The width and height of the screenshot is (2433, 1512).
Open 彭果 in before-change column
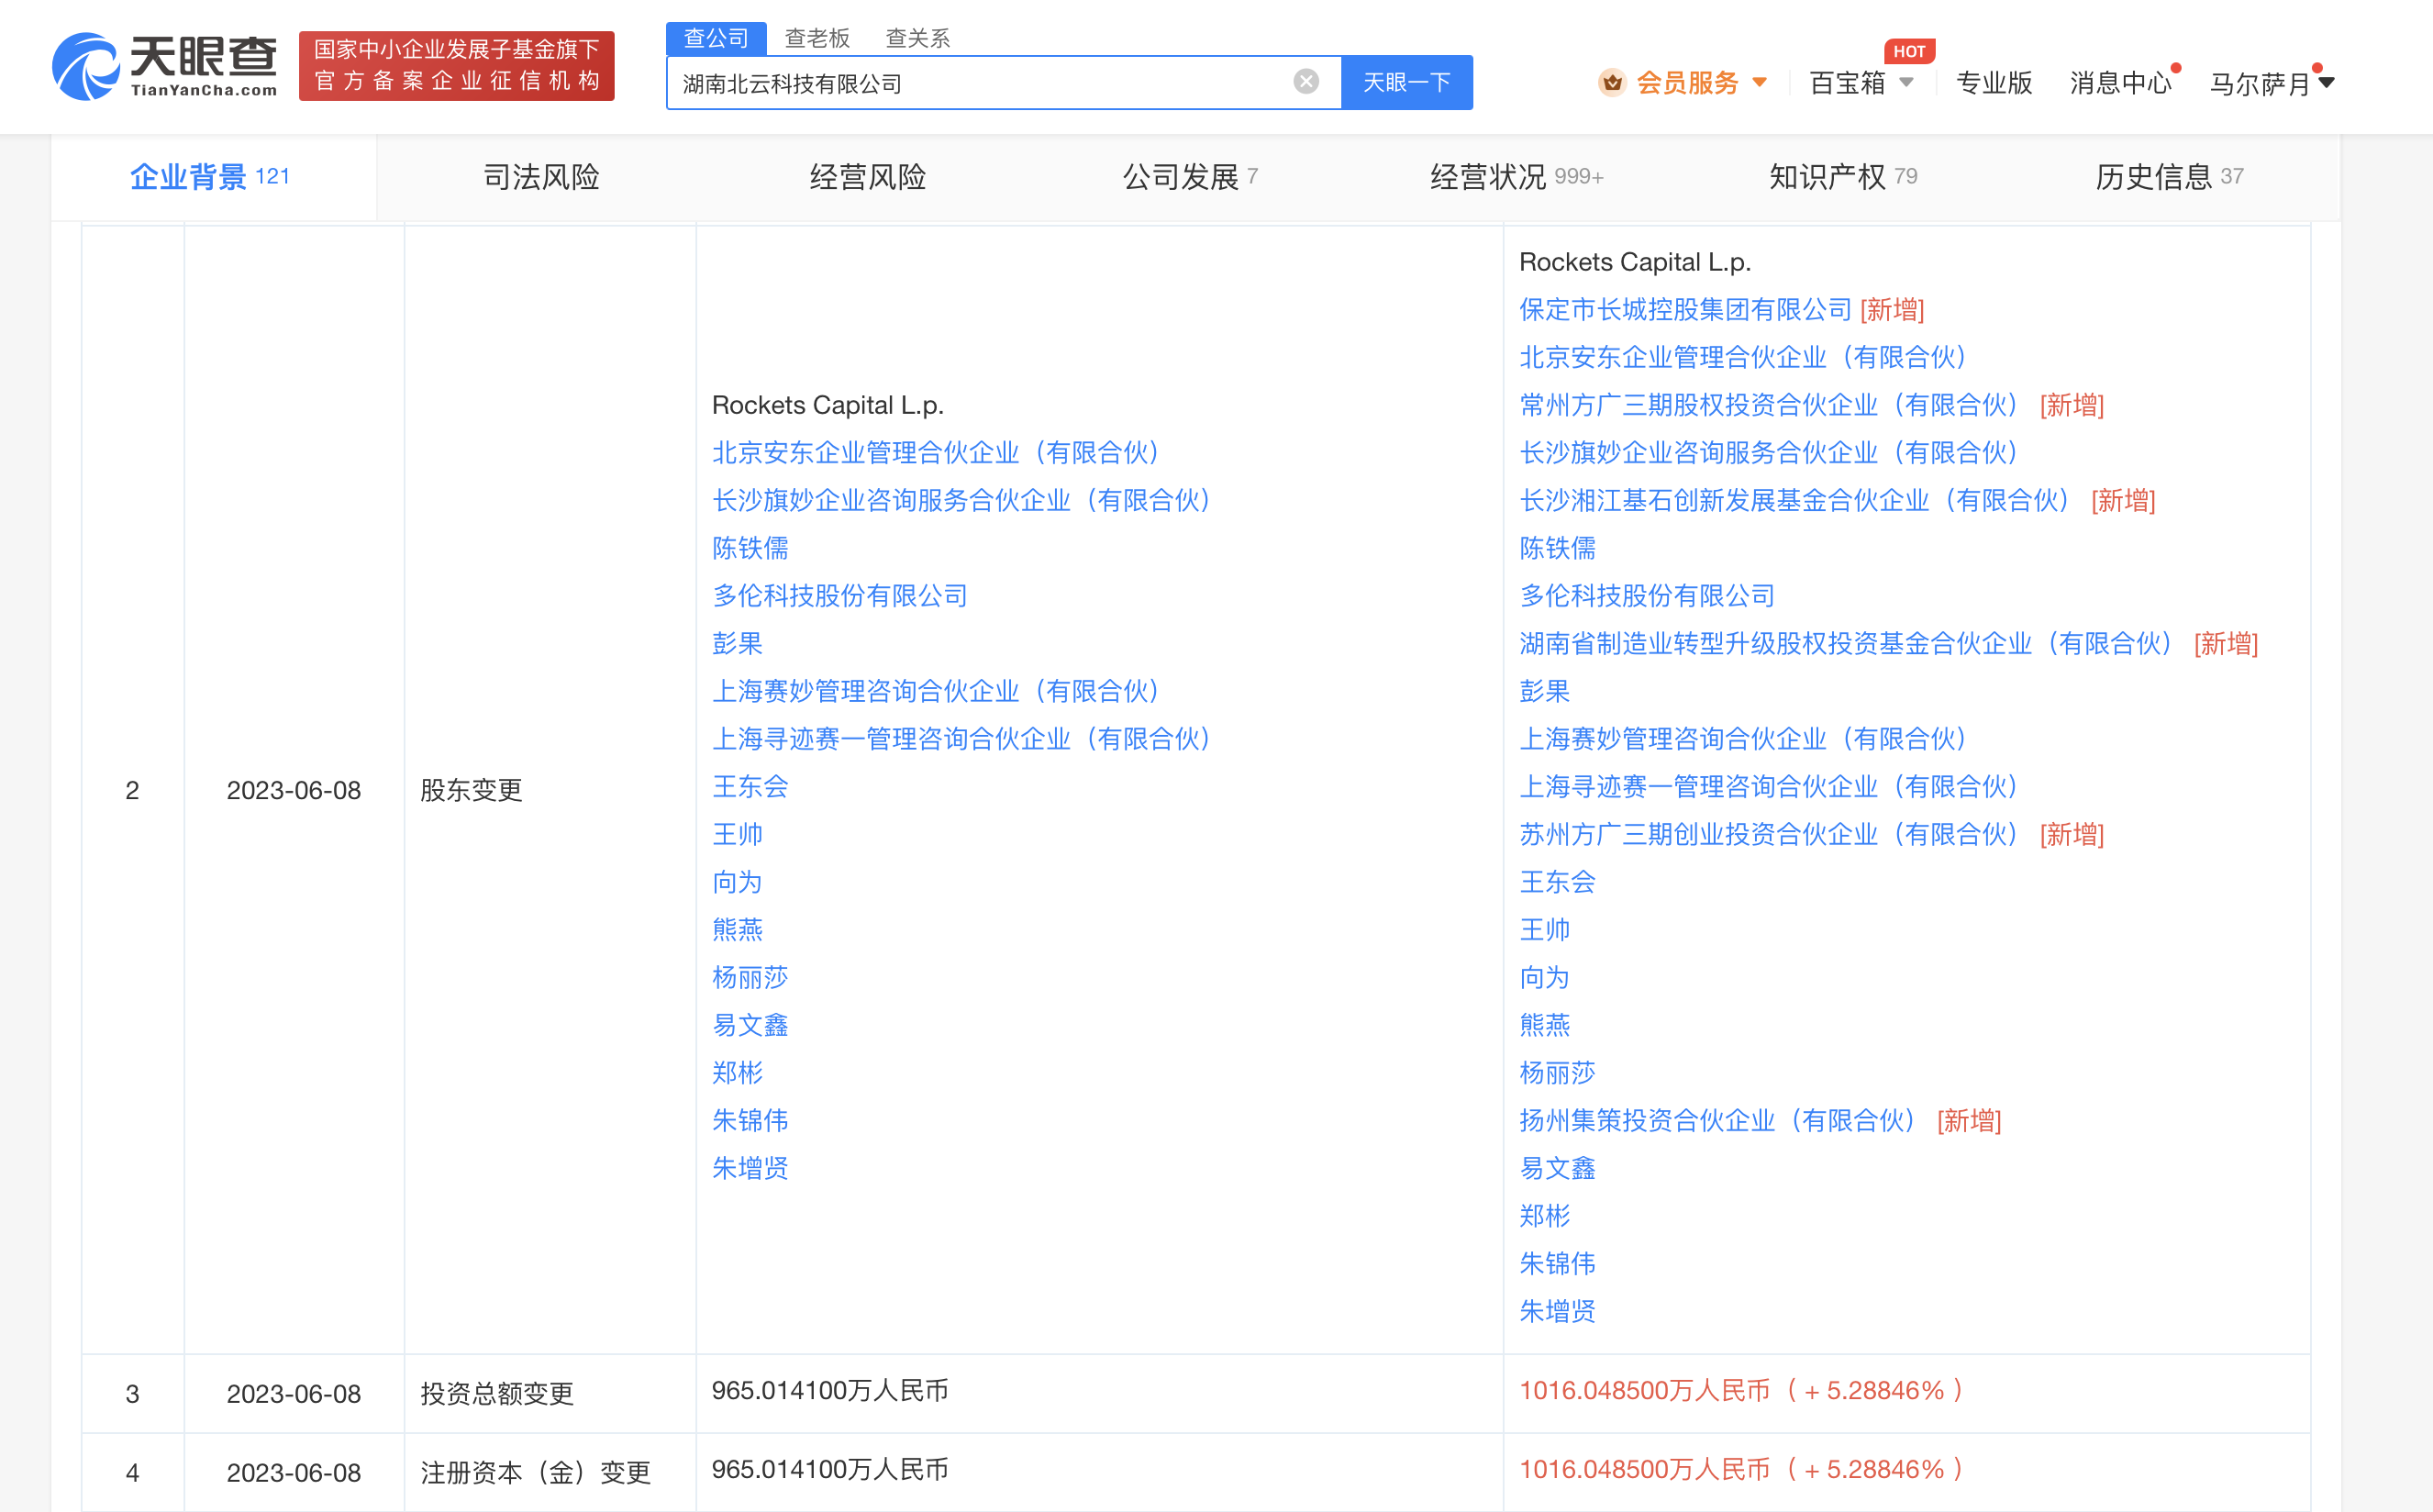737,643
